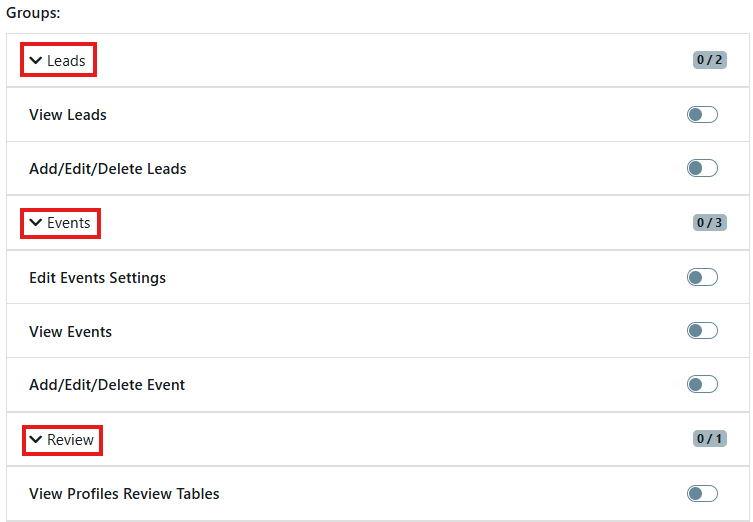Collapse the Leads group chevron
The width and height of the screenshot is (753, 522).
point(36,61)
